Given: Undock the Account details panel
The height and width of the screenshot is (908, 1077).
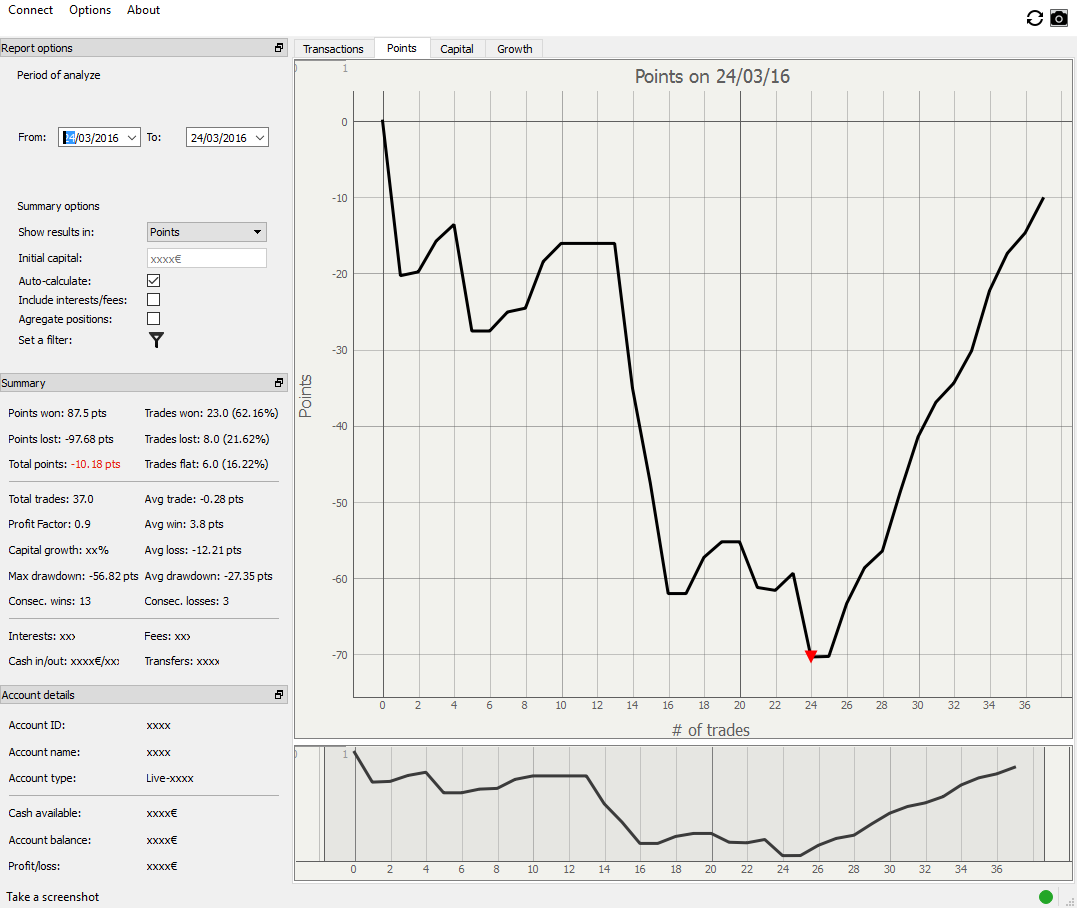Looking at the screenshot, I should coord(279,695).
